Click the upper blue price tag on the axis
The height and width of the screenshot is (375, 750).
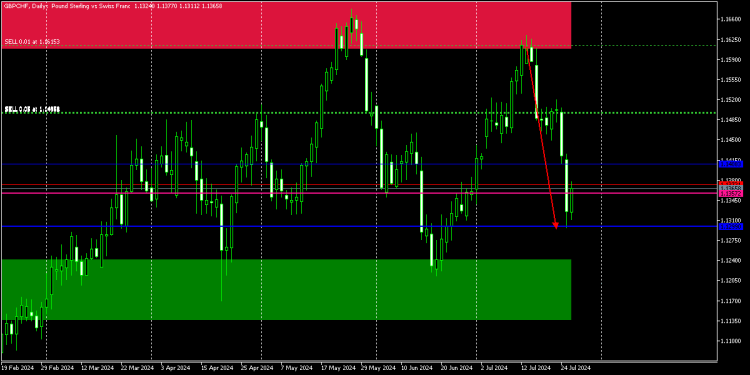coord(730,164)
